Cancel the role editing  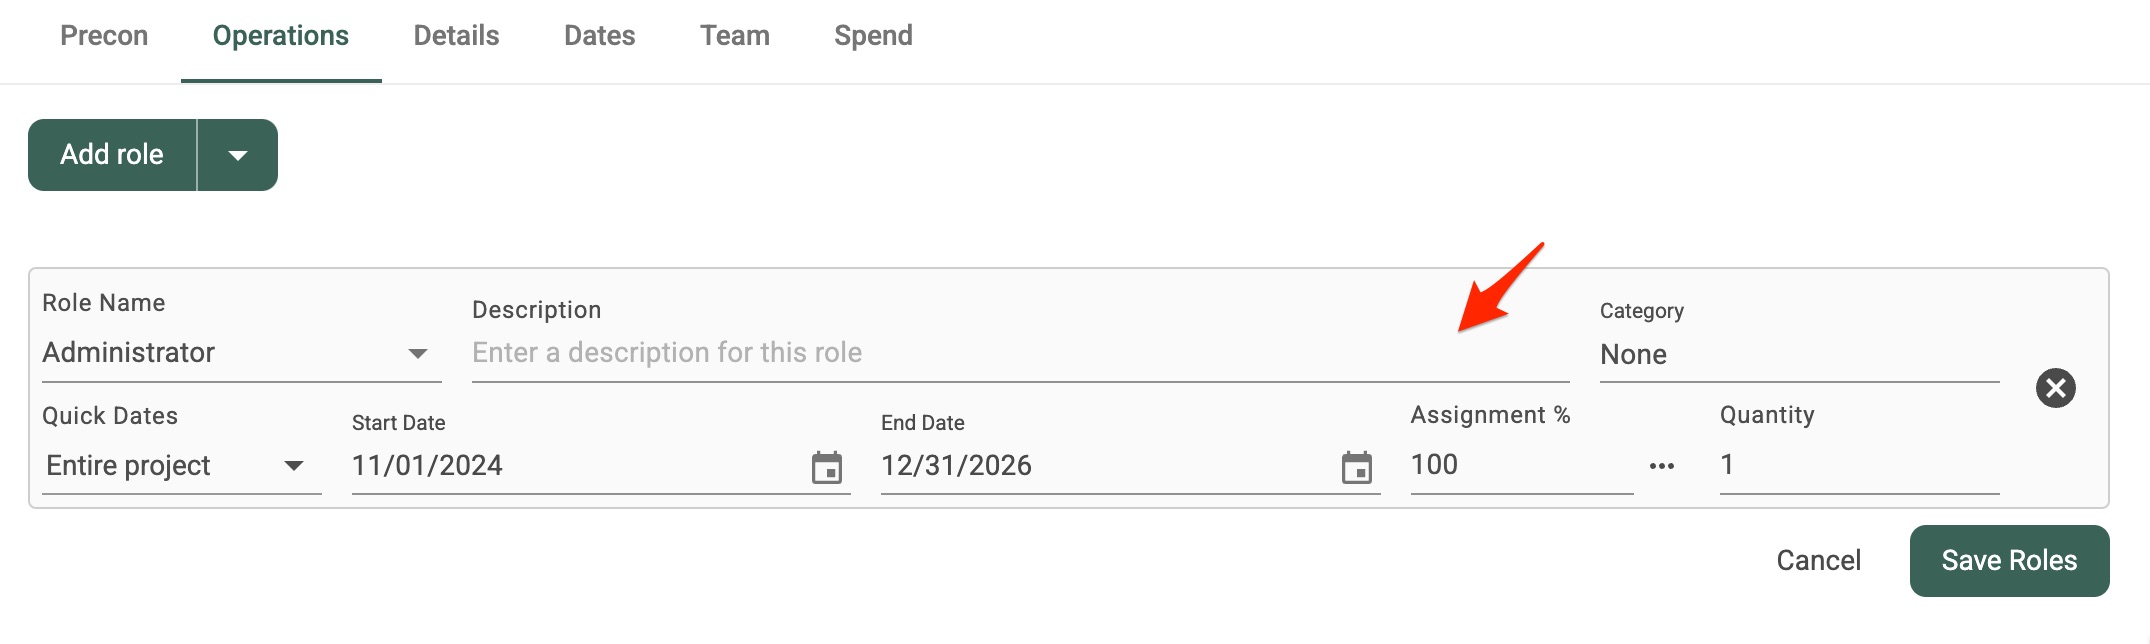1818,561
